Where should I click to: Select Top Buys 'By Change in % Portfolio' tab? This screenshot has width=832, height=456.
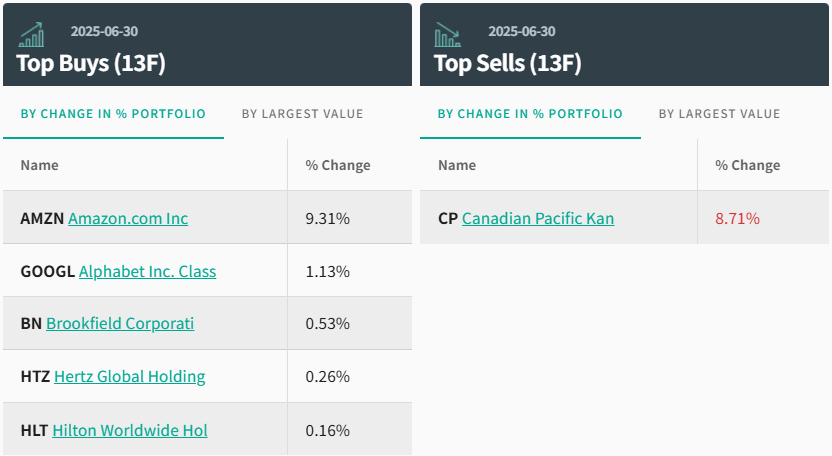[113, 114]
